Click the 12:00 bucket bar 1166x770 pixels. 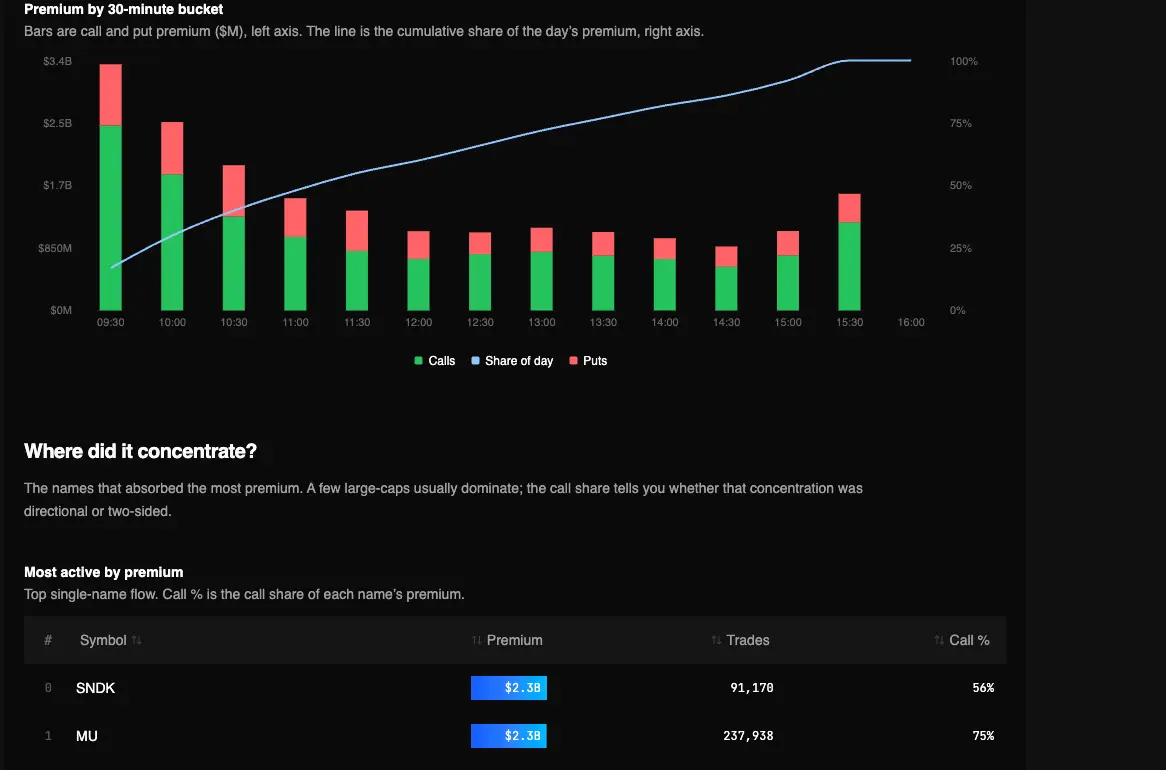pyautogui.click(x=419, y=271)
